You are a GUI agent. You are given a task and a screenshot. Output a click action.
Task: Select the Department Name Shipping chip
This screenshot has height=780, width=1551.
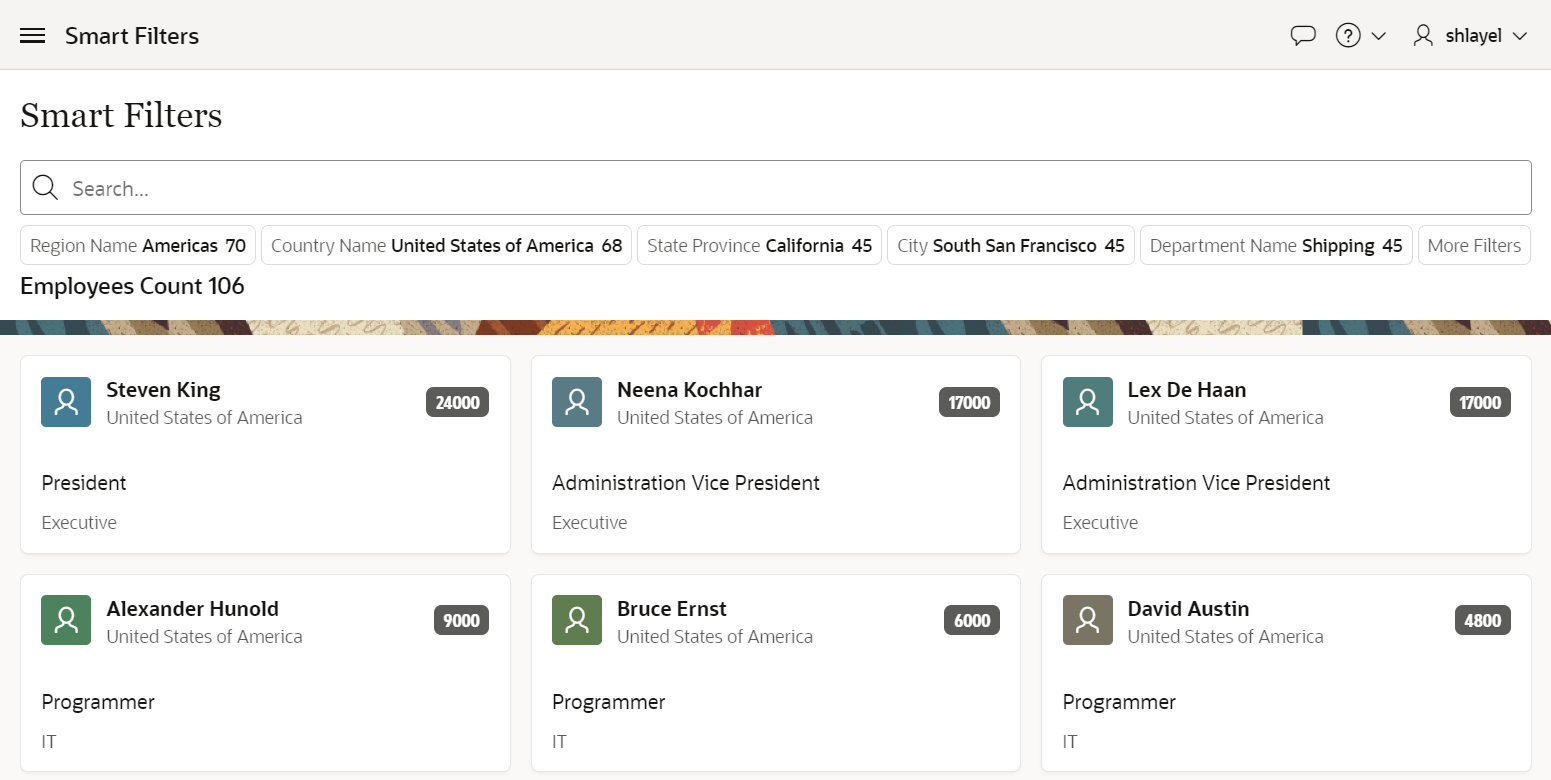1276,245
